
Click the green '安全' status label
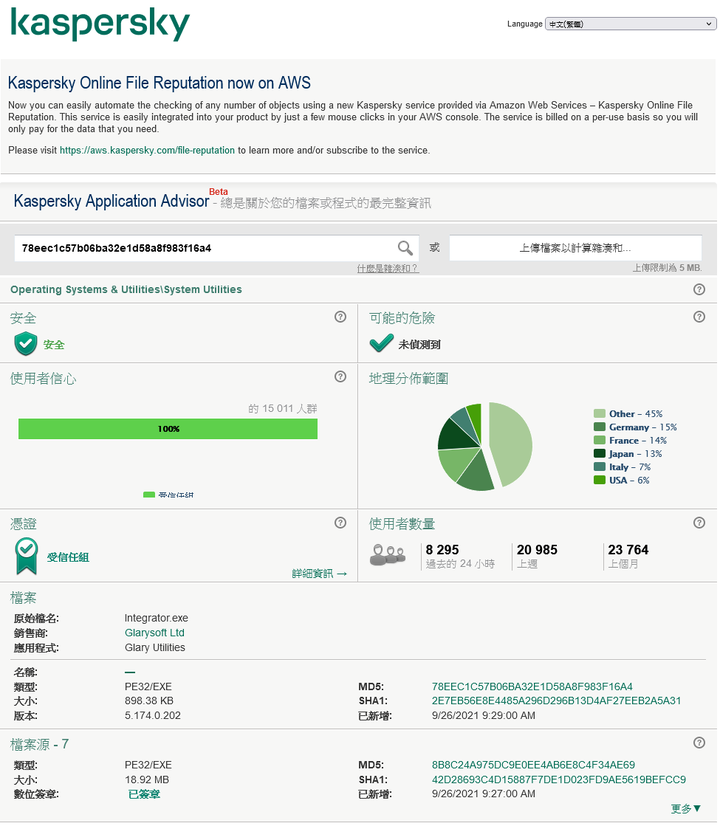pos(54,345)
